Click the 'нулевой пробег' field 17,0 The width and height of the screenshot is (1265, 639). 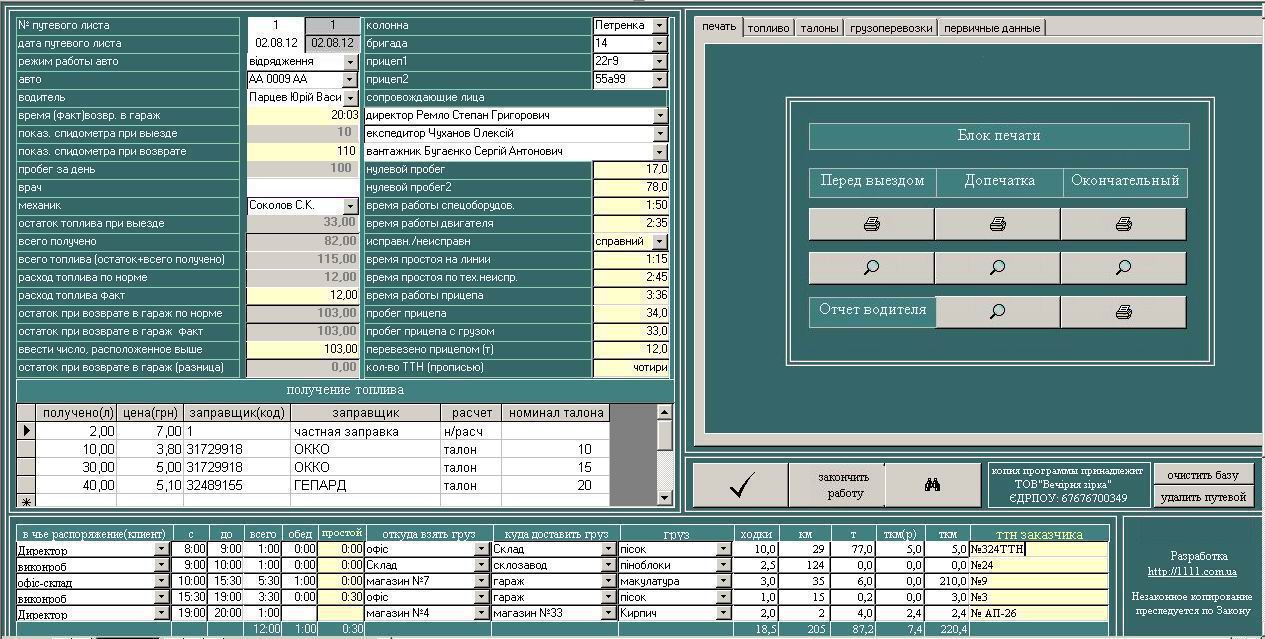coord(631,170)
